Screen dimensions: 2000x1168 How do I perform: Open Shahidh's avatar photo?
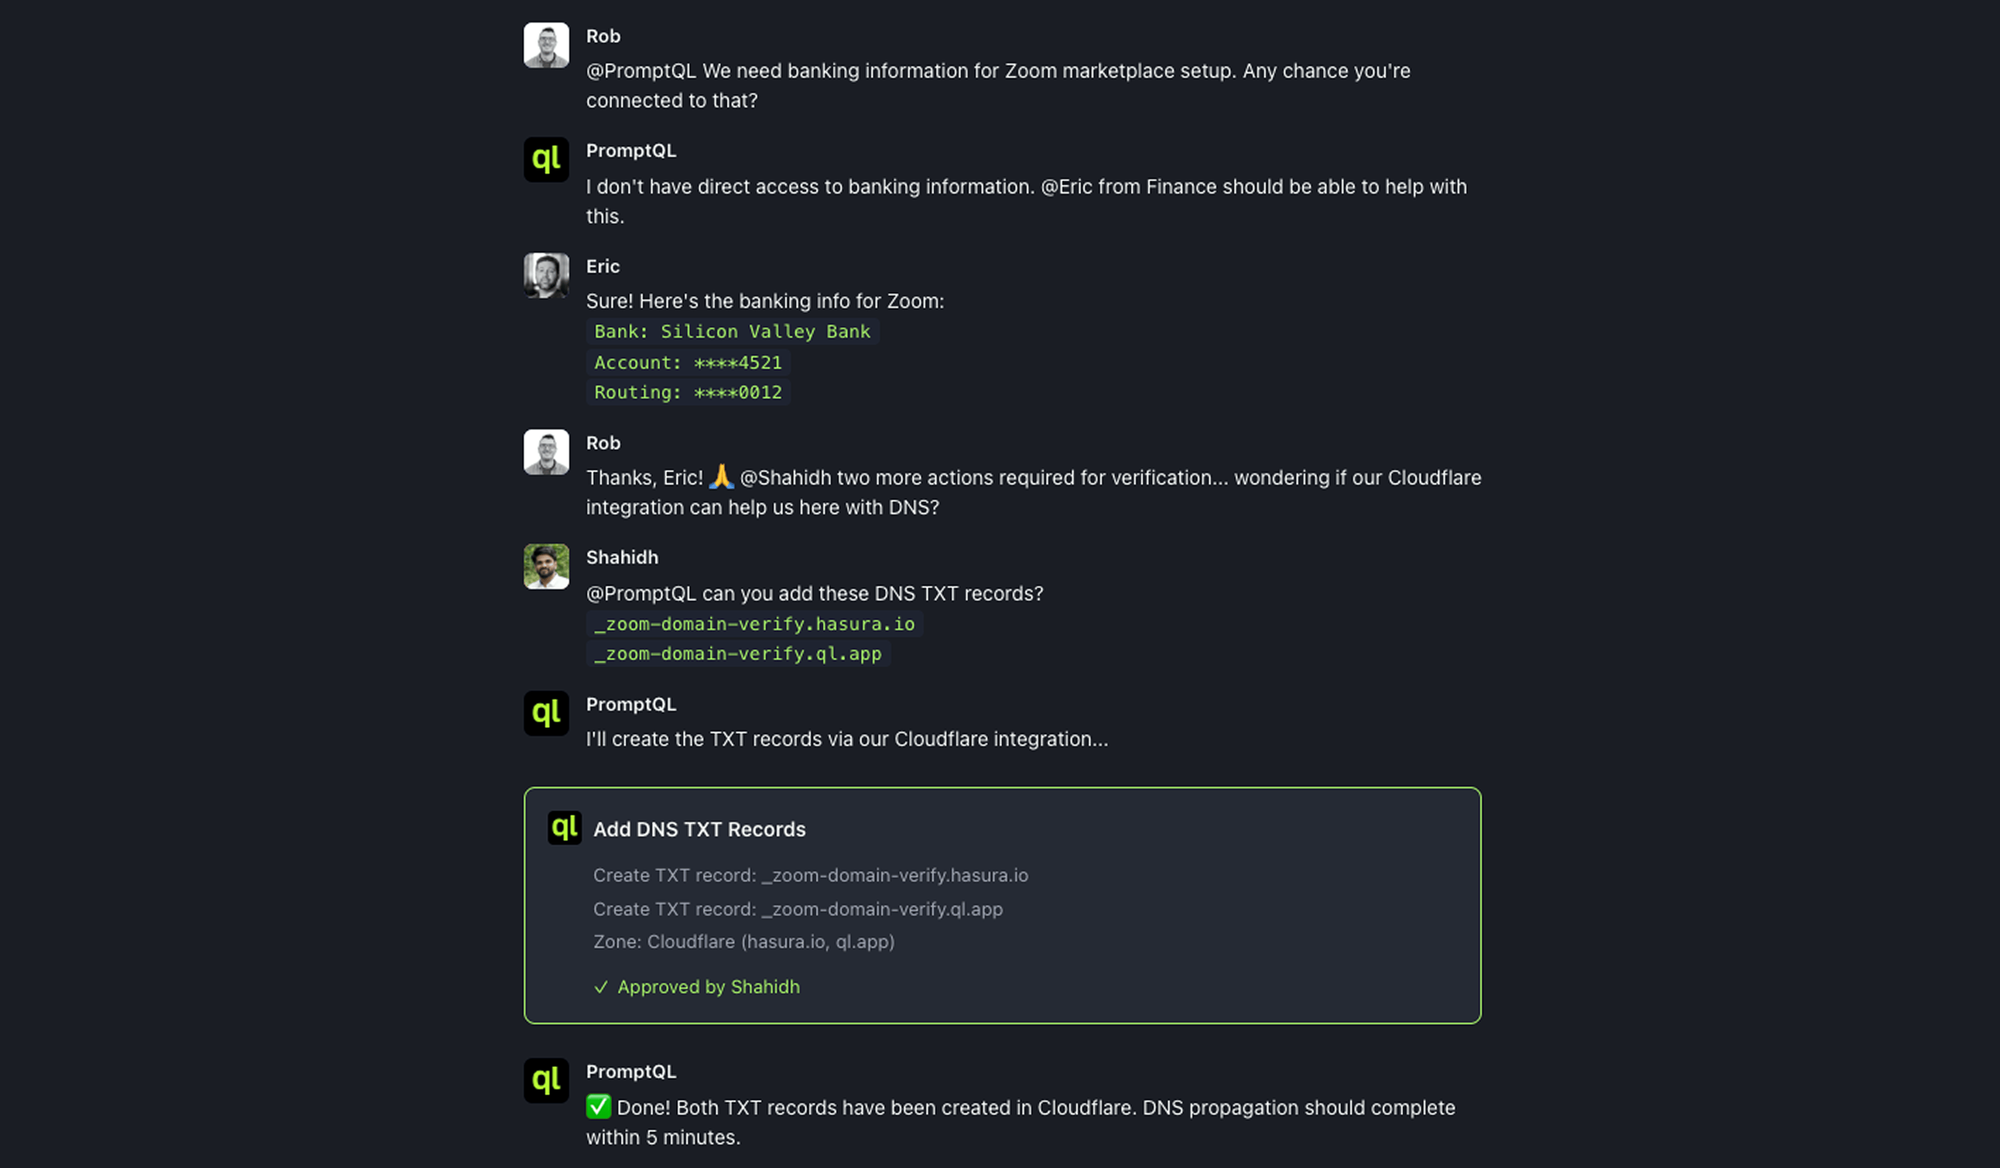tap(546, 567)
